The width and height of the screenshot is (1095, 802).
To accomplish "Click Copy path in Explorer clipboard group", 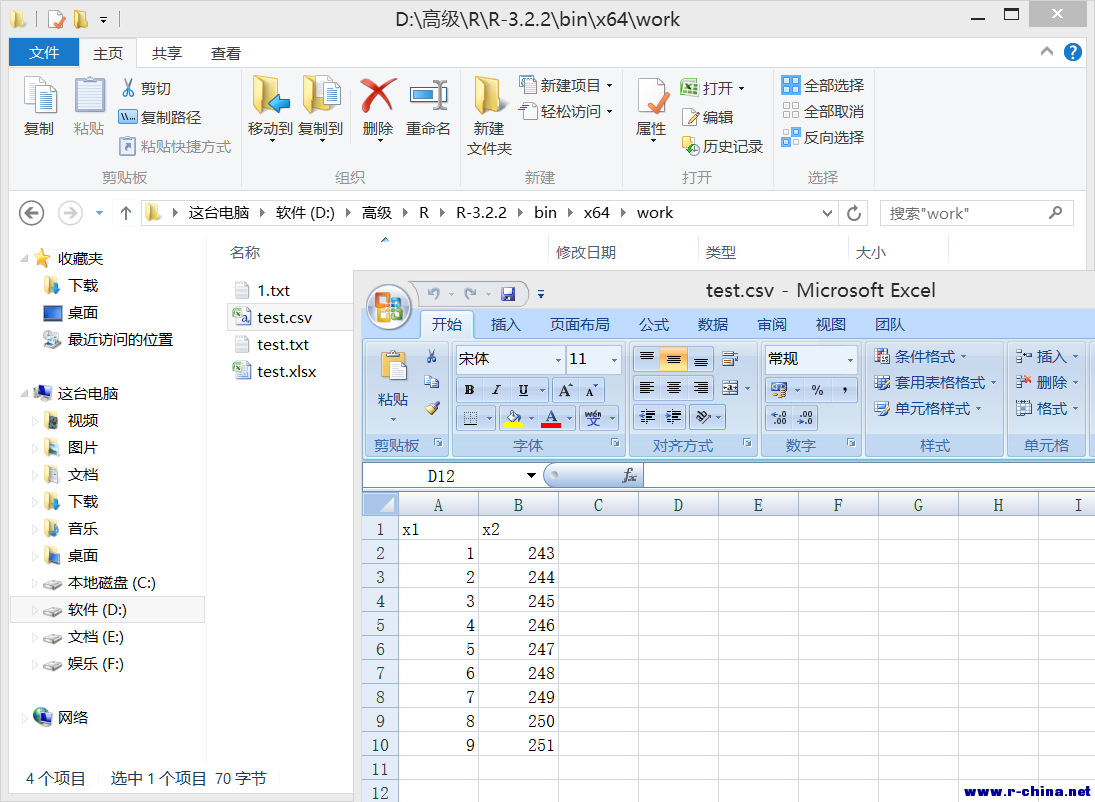I will (160, 117).
